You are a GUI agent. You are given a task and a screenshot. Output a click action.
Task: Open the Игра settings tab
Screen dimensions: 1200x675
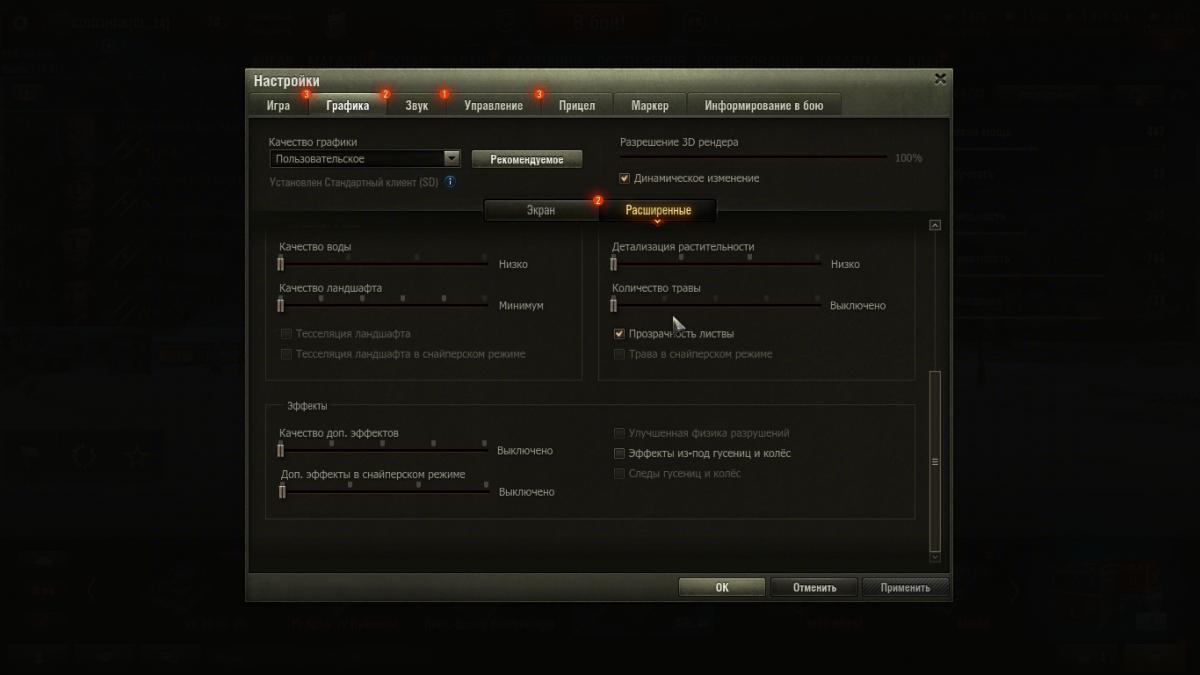(x=279, y=105)
